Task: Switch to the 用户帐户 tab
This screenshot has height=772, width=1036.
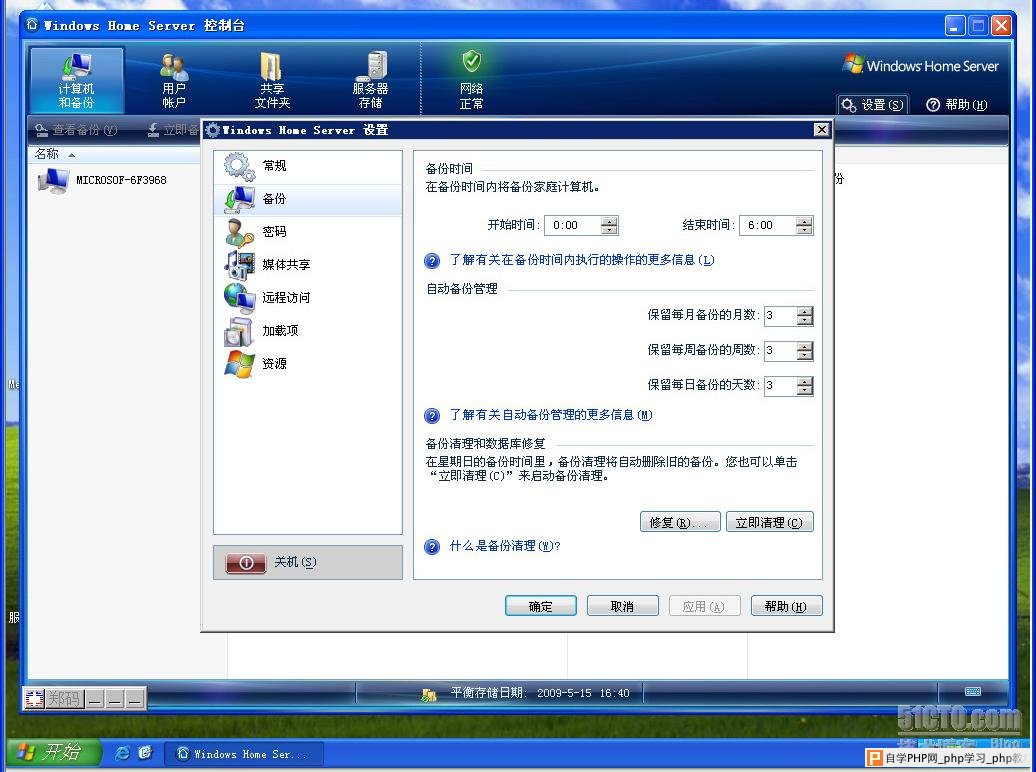Action: point(174,81)
